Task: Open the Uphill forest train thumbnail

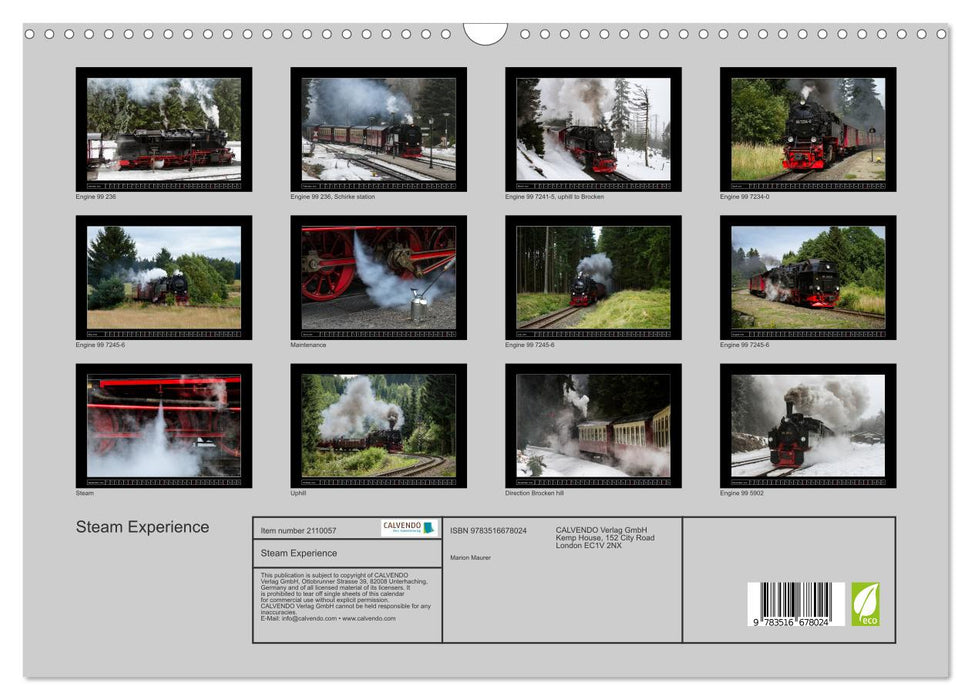Action: [x=378, y=425]
